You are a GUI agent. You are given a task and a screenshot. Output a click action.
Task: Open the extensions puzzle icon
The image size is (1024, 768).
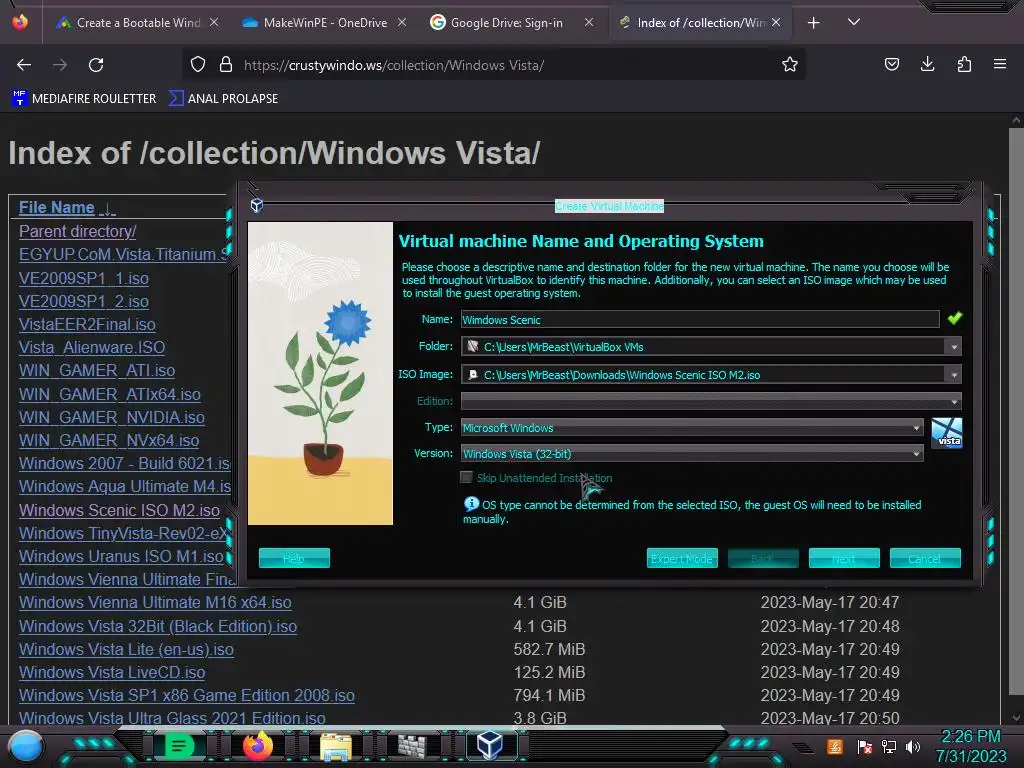tap(964, 64)
